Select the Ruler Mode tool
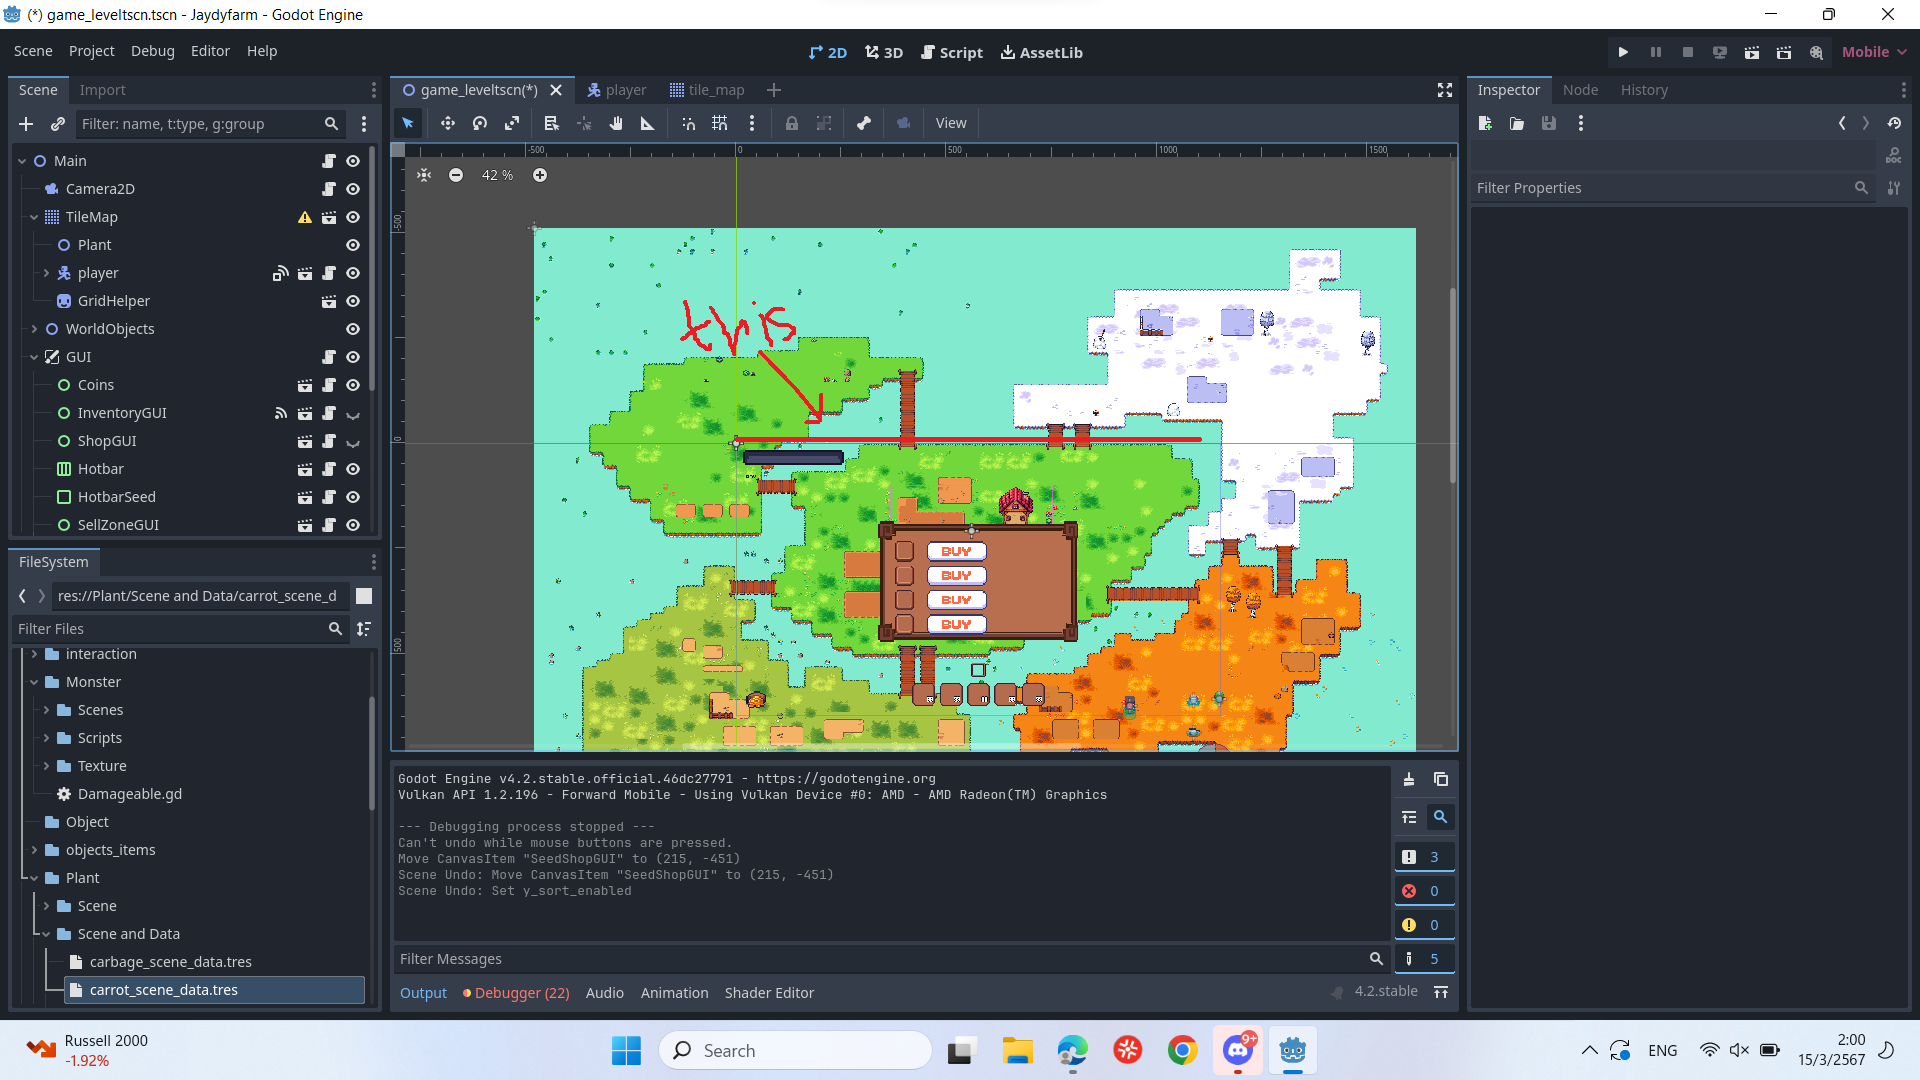Image resolution: width=1920 pixels, height=1080 pixels. pos(647,123)
